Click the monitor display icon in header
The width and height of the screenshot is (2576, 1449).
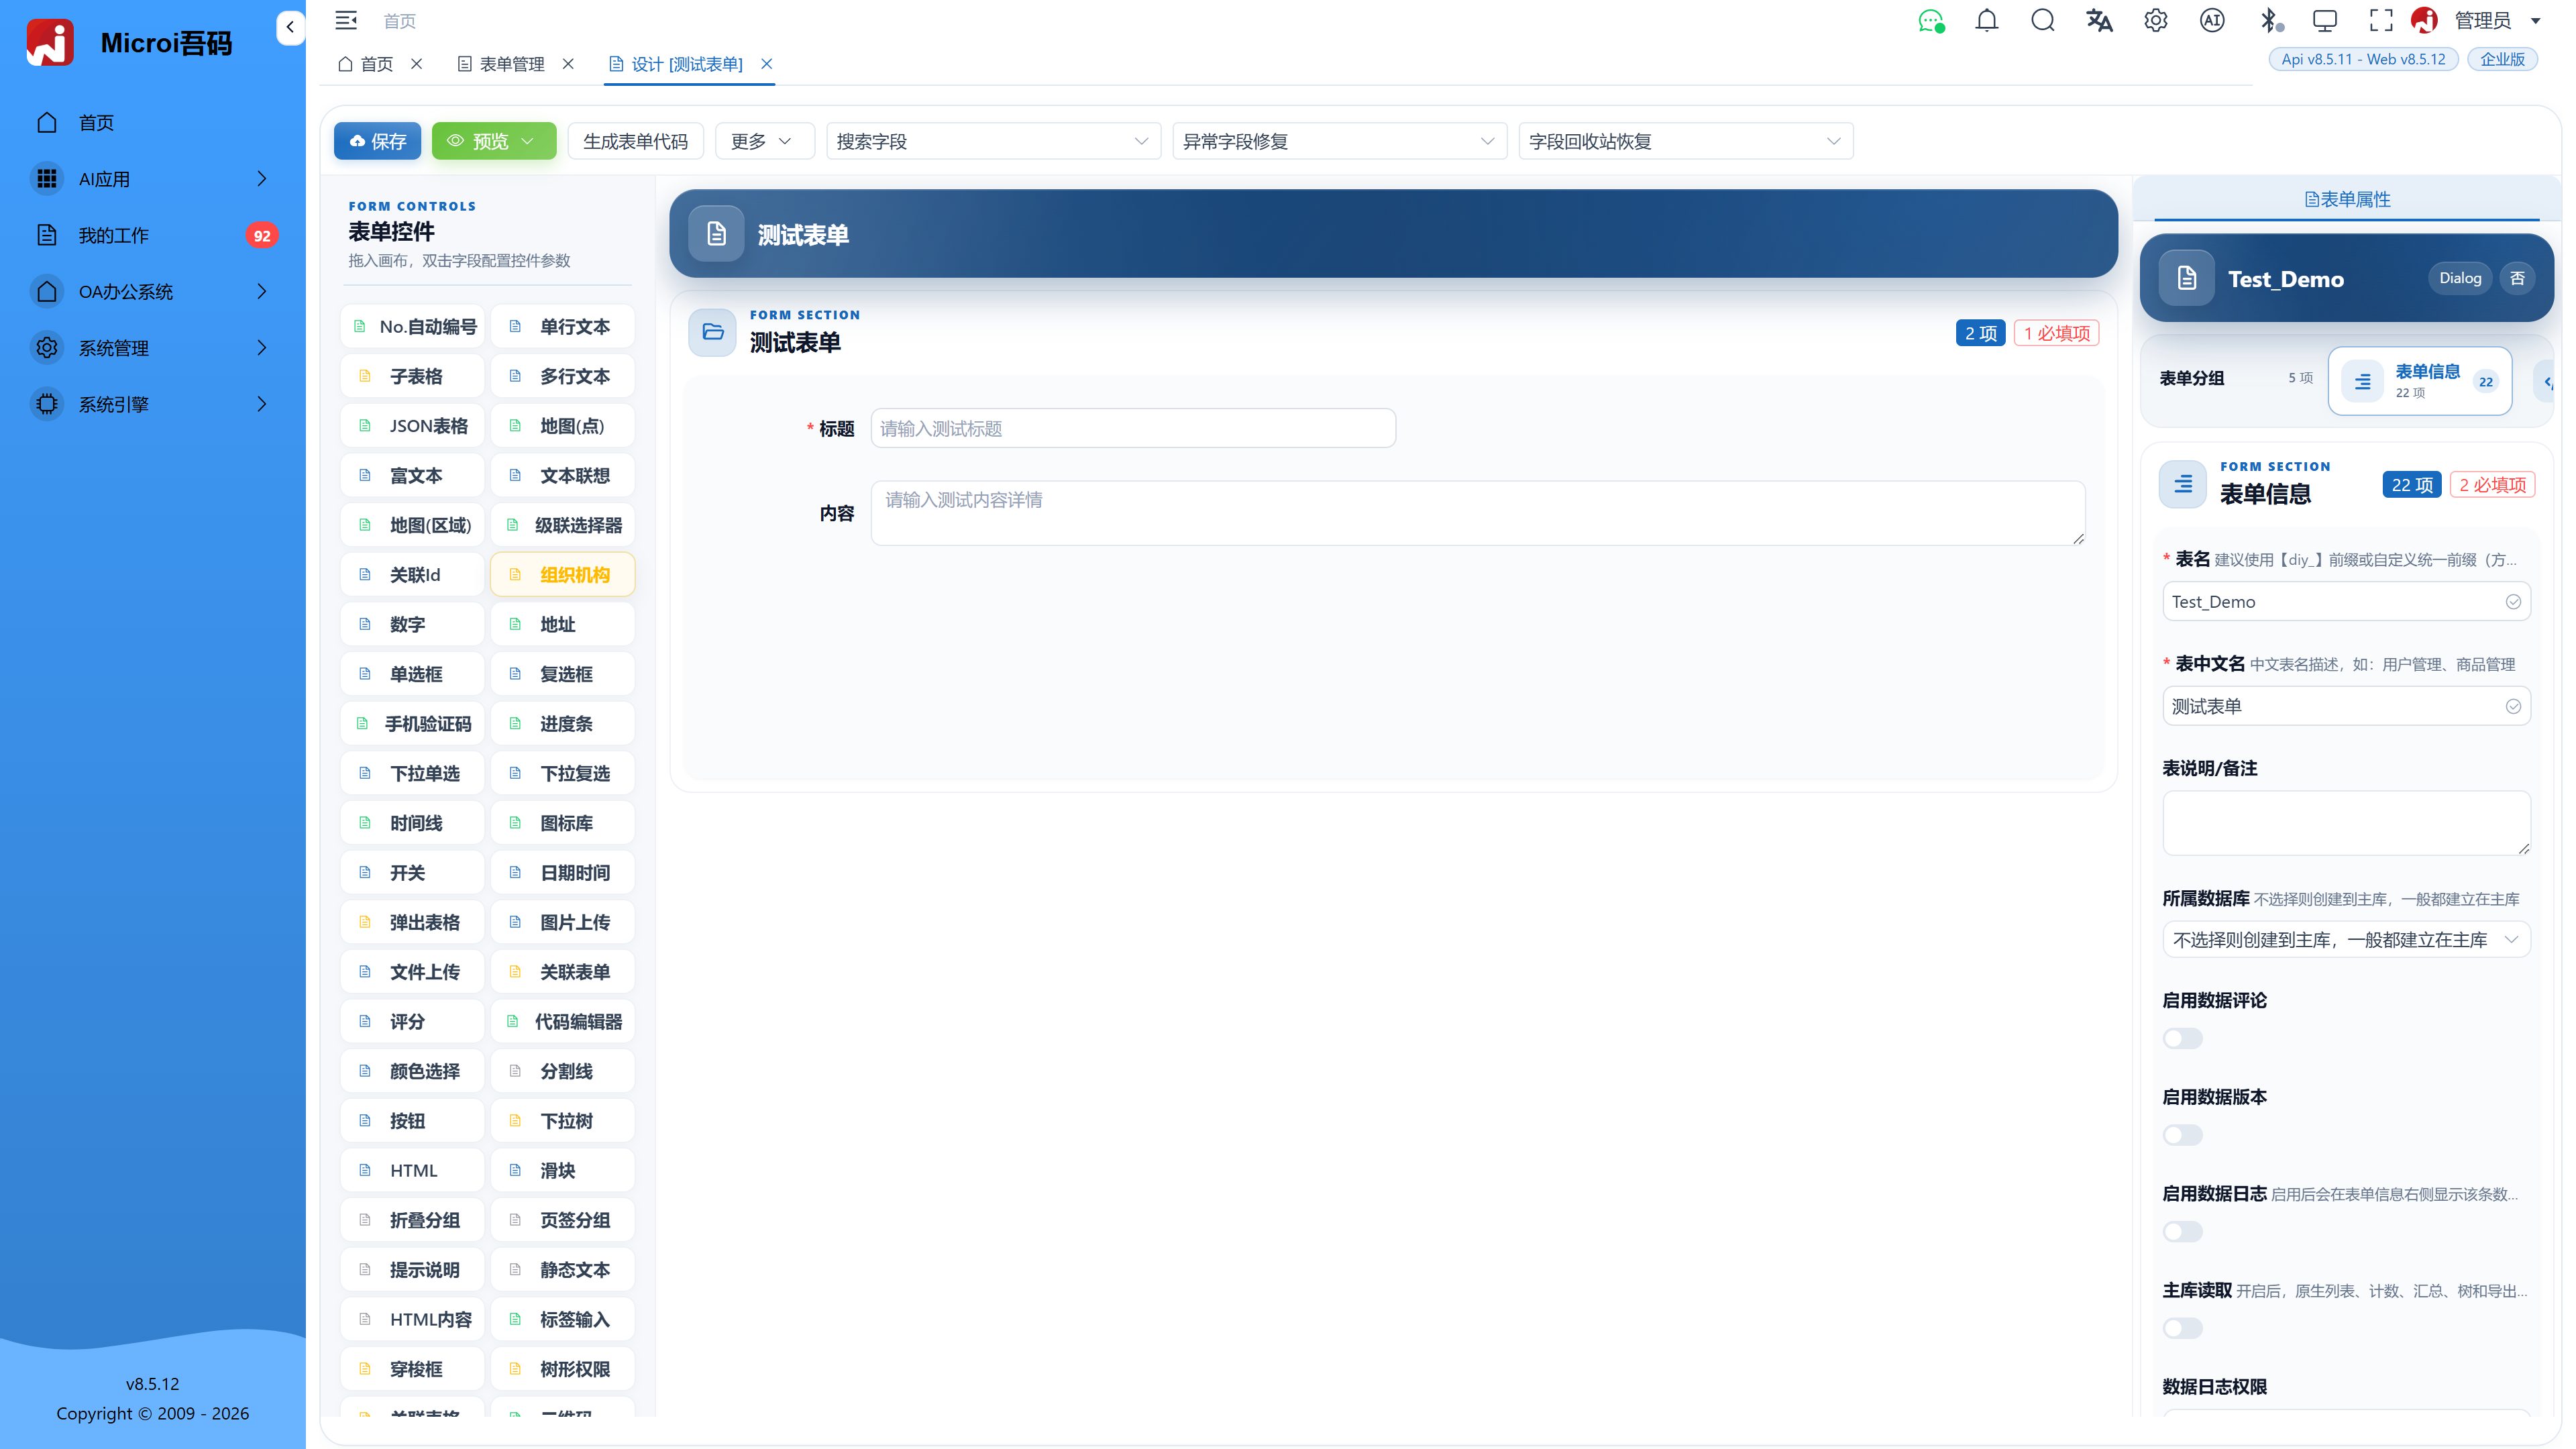click(2325, 21)
